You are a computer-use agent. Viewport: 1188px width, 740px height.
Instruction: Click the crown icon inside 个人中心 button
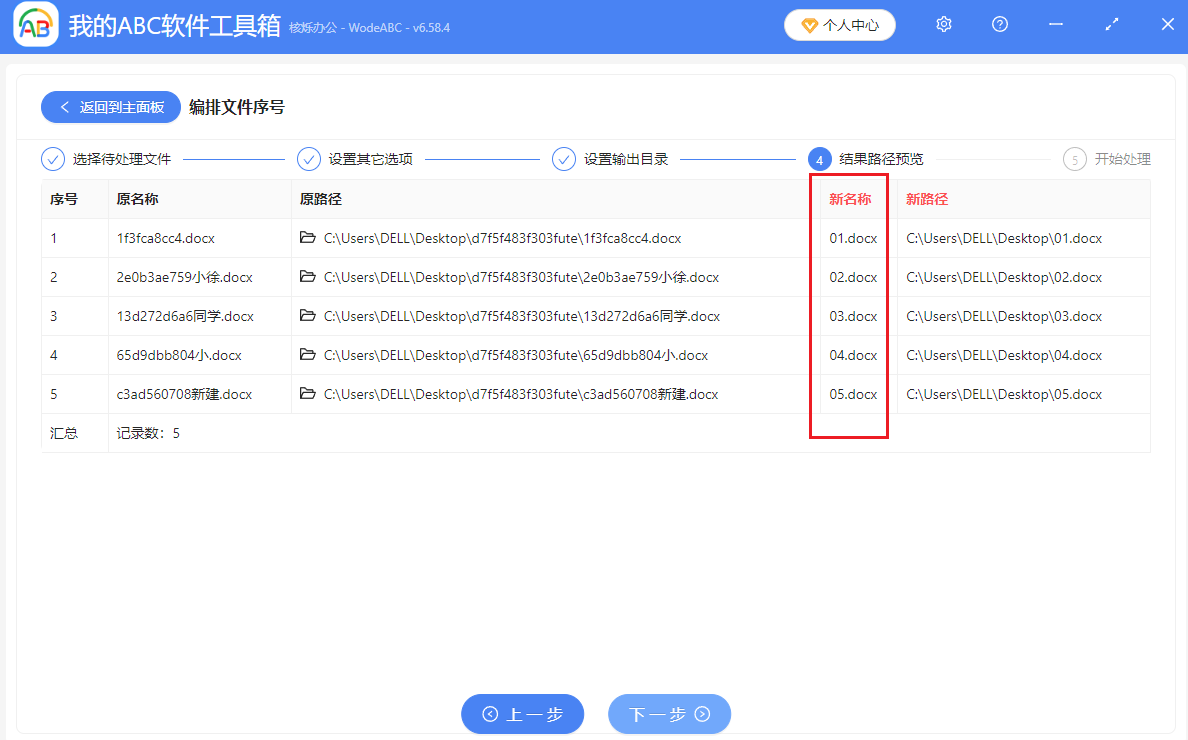(x=810, y=24)
